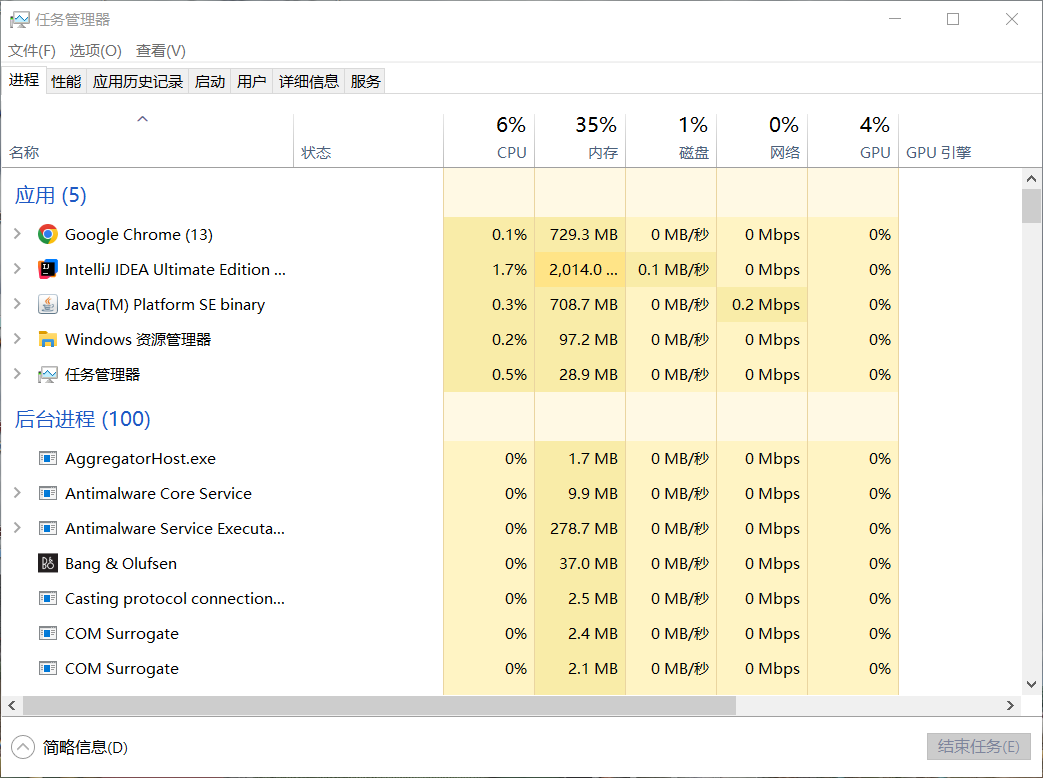Click the Google Chrome icon in process list

[x=47, y=235]
